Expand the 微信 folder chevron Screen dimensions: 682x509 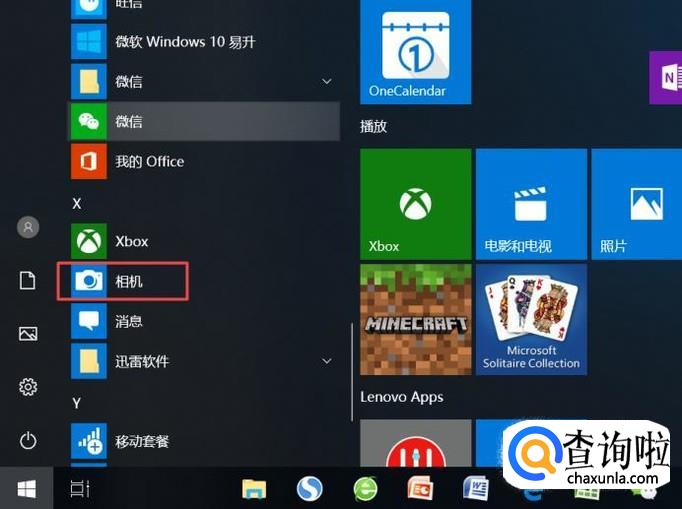point(326,81)
